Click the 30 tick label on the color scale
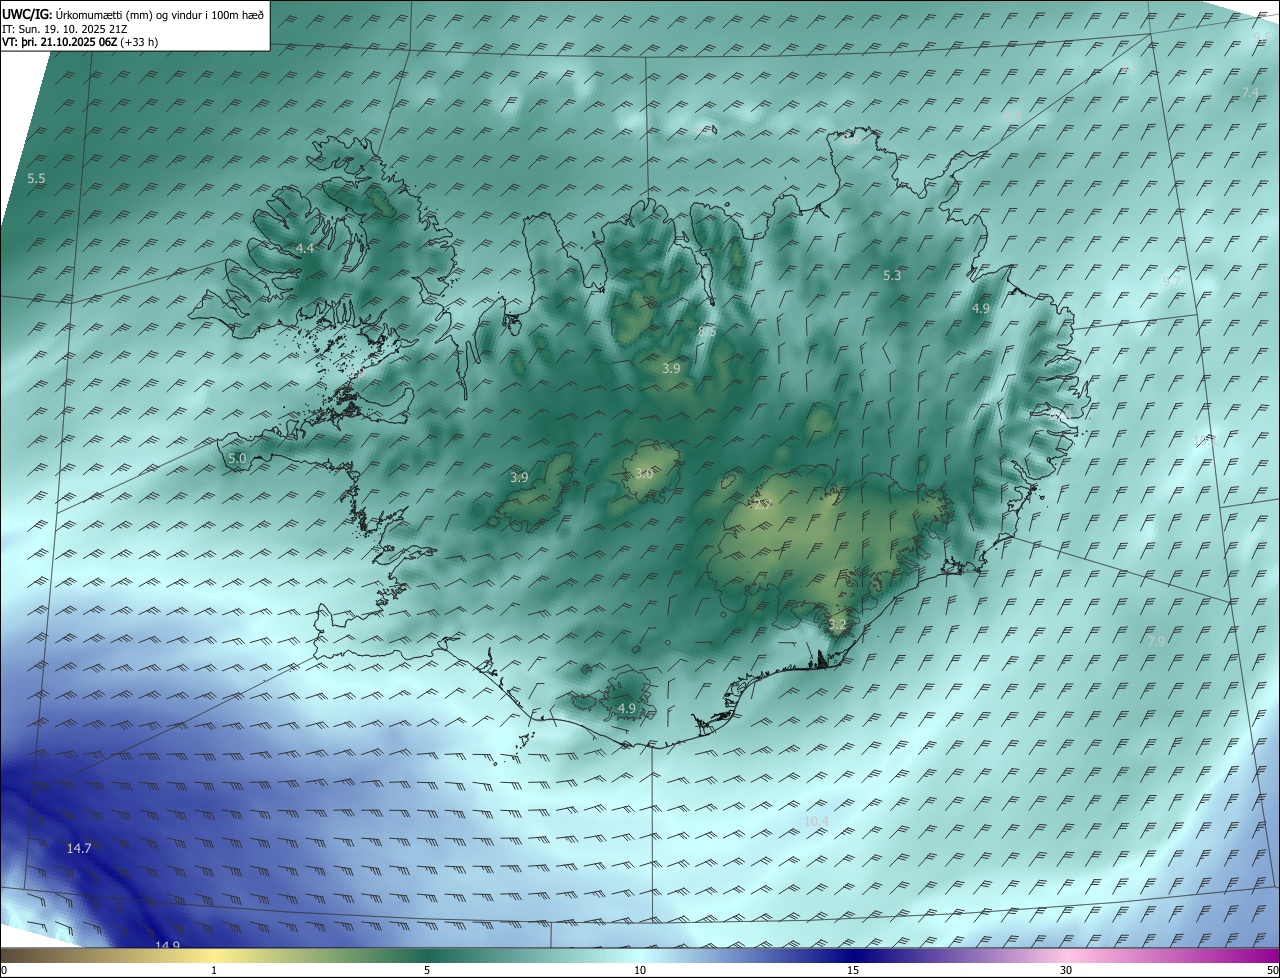This screenshot has height=978, width=1280. pyautogui.click(x=1066, y=970)
